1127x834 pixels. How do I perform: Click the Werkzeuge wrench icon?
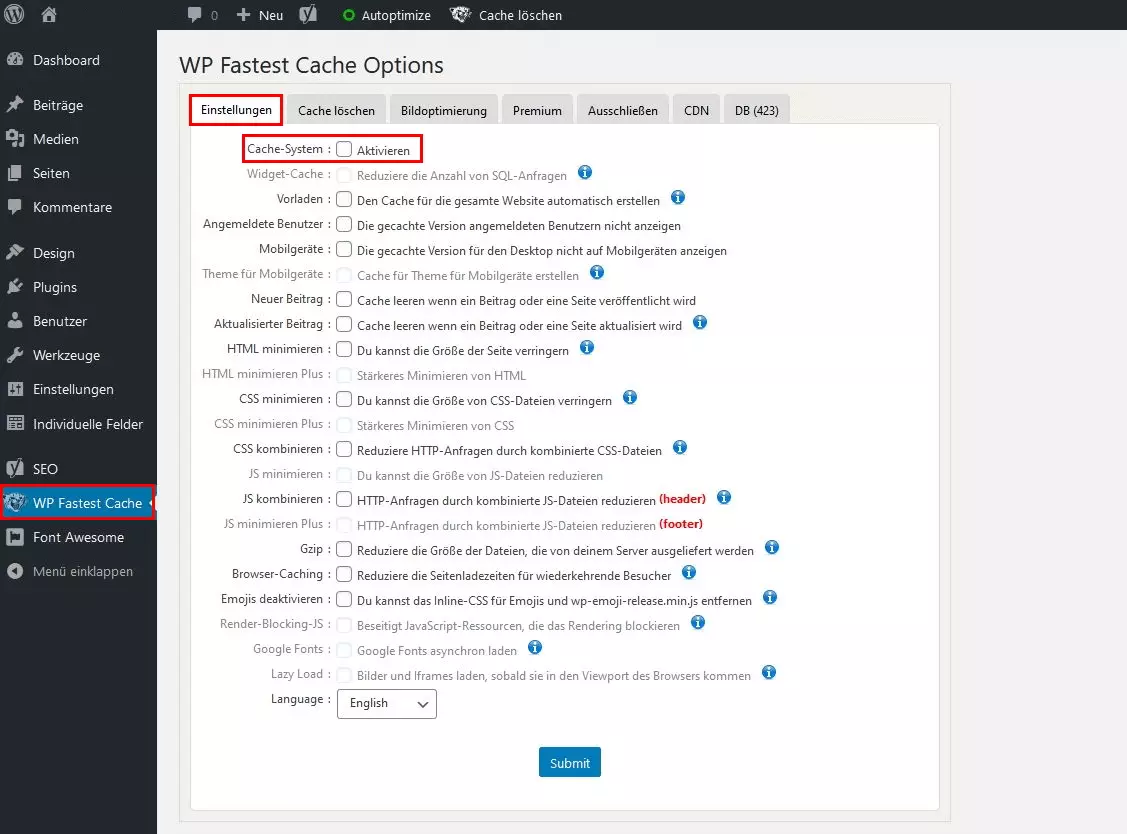[x=15, y=354]
